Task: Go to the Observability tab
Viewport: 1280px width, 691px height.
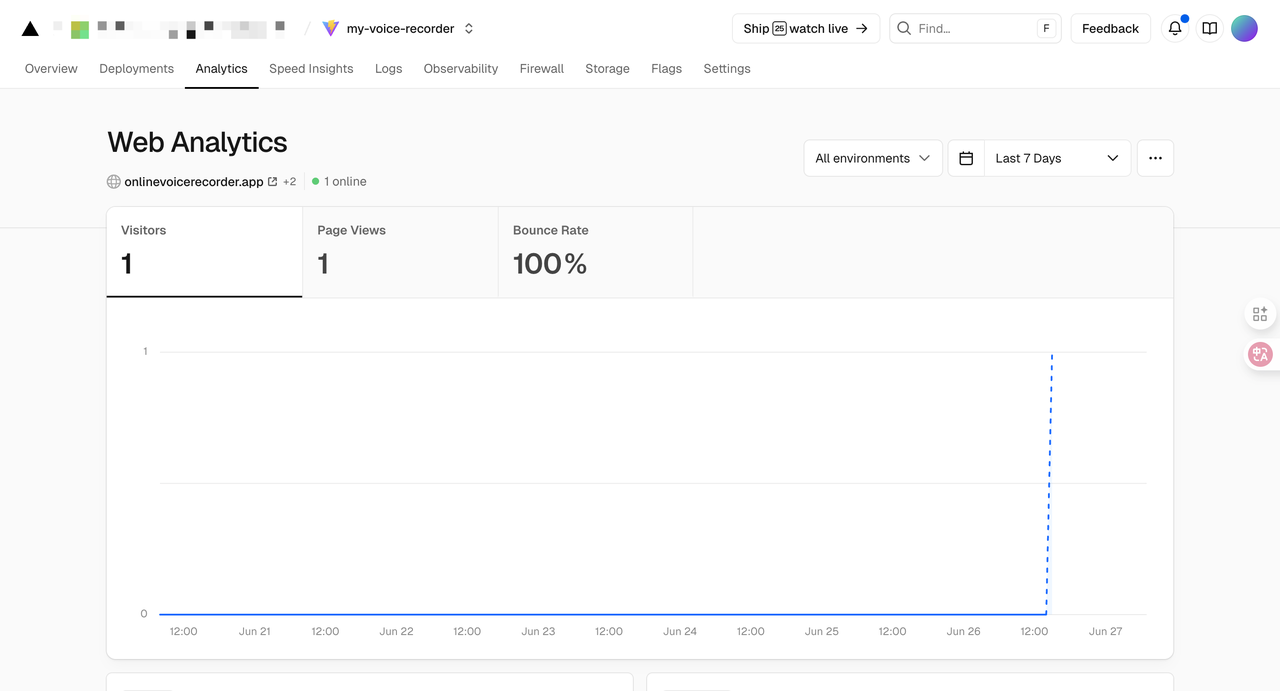Action: coord(460,69)
